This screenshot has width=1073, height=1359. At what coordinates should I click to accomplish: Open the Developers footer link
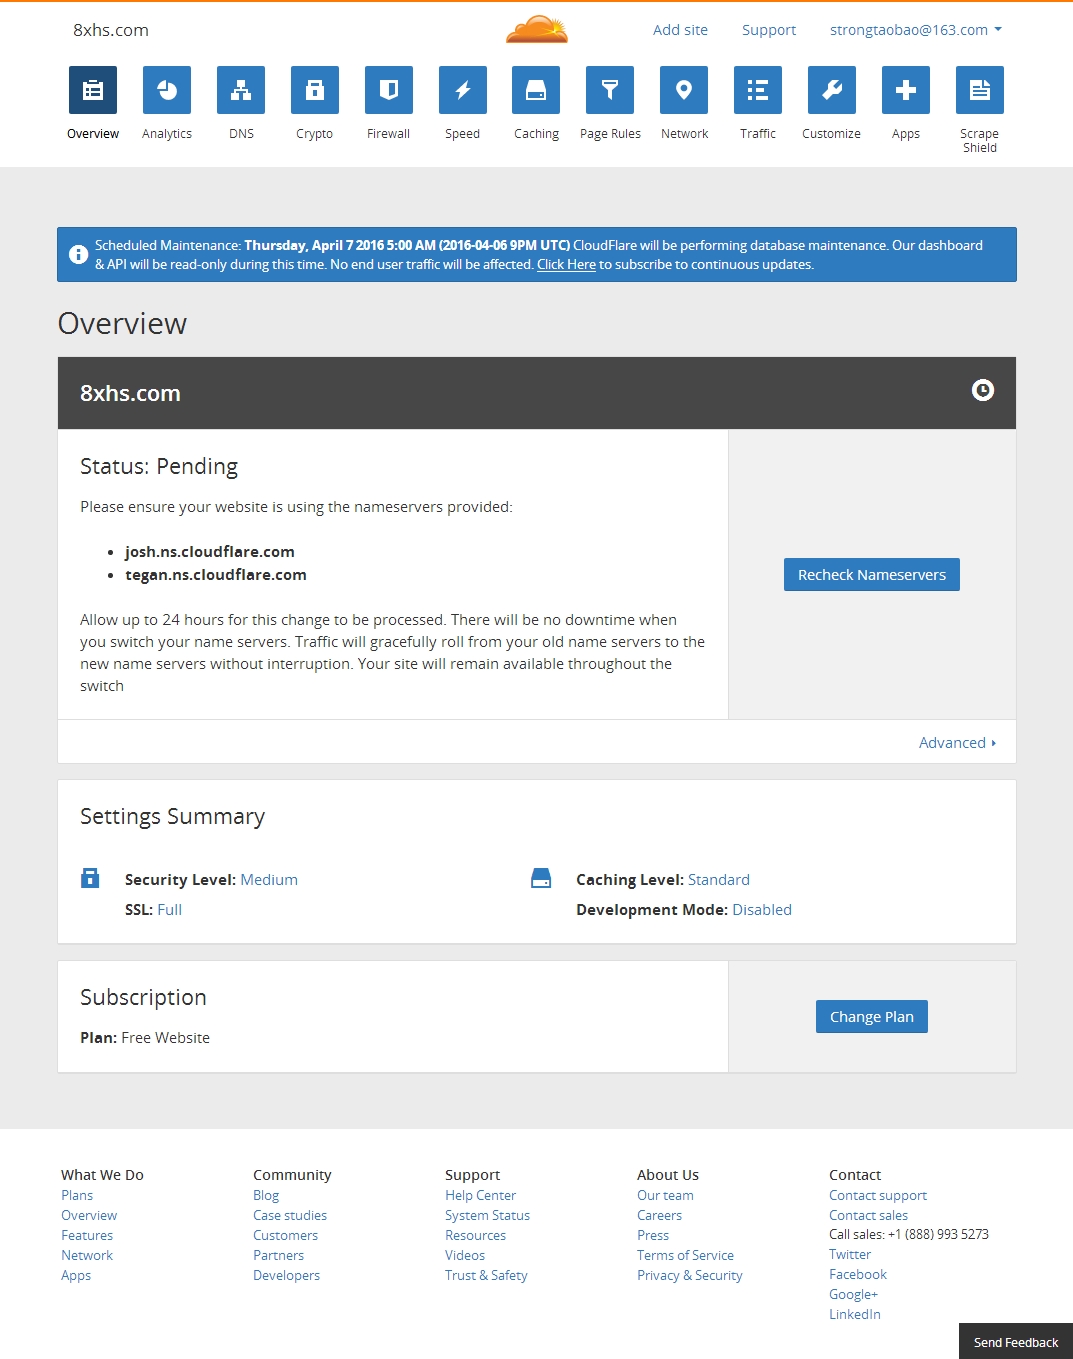287,1276
